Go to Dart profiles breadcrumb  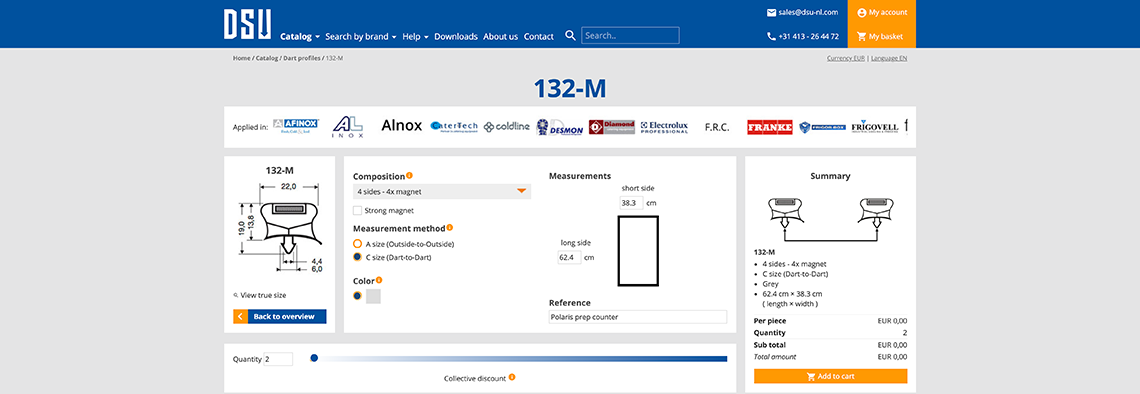(302, 58)
